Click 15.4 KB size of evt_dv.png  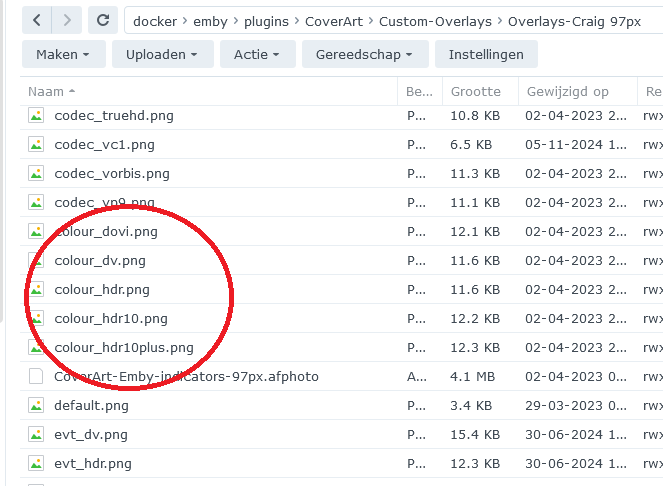(x=475, y=434)
